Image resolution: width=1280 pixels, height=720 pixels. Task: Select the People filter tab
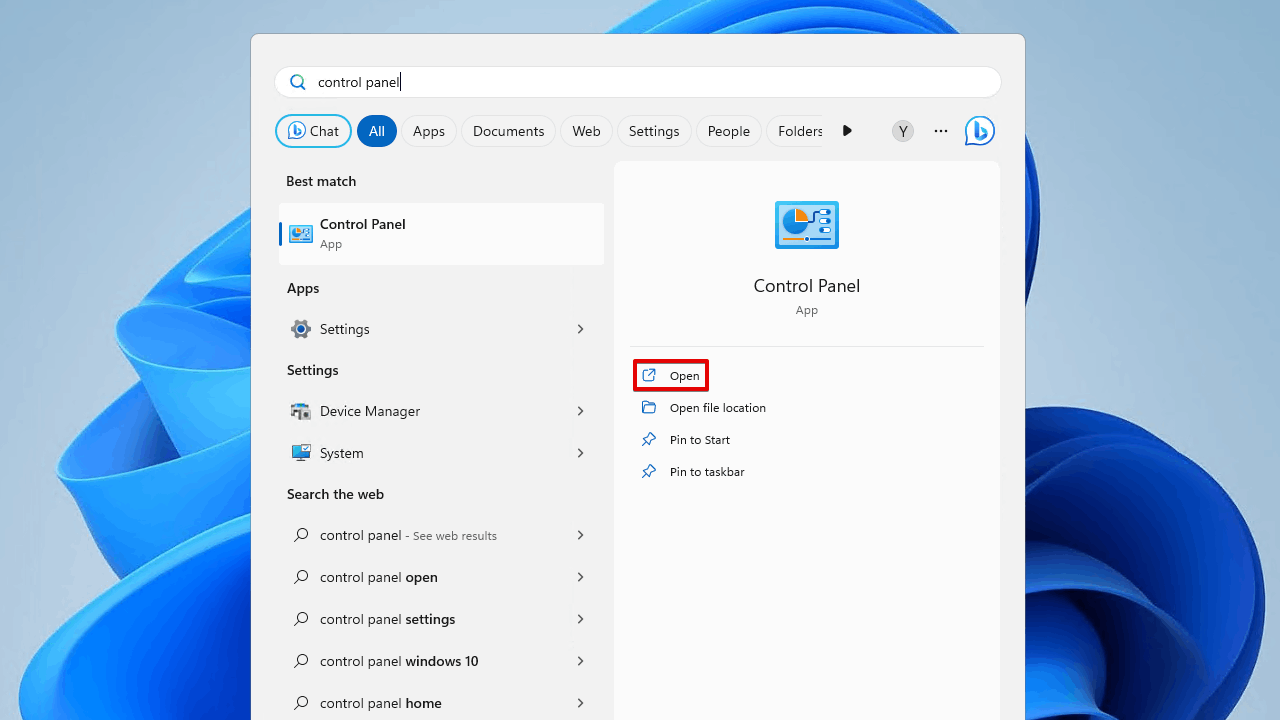coord(729,131)
